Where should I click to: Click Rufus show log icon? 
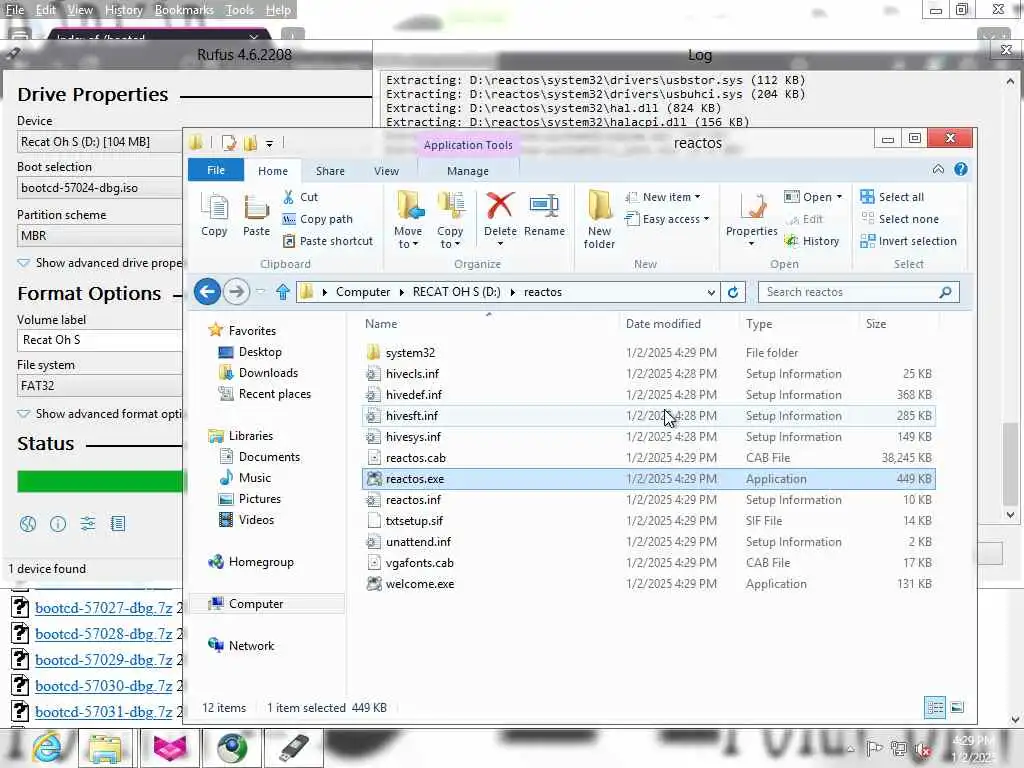click(118, 523)
